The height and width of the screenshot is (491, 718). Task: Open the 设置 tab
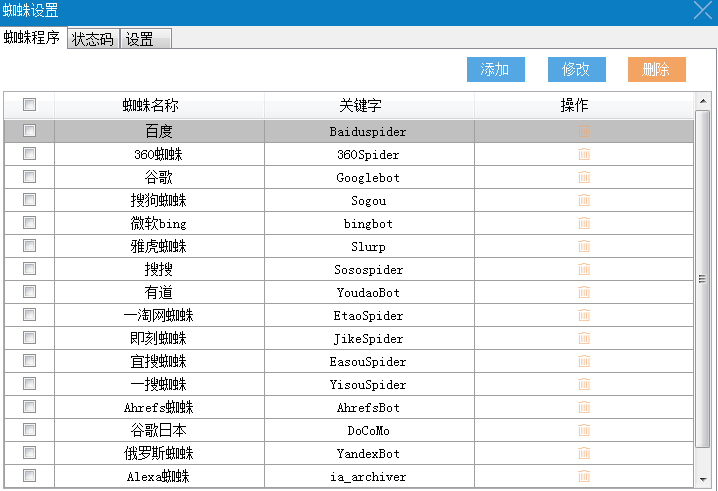(x=146, y=39)
